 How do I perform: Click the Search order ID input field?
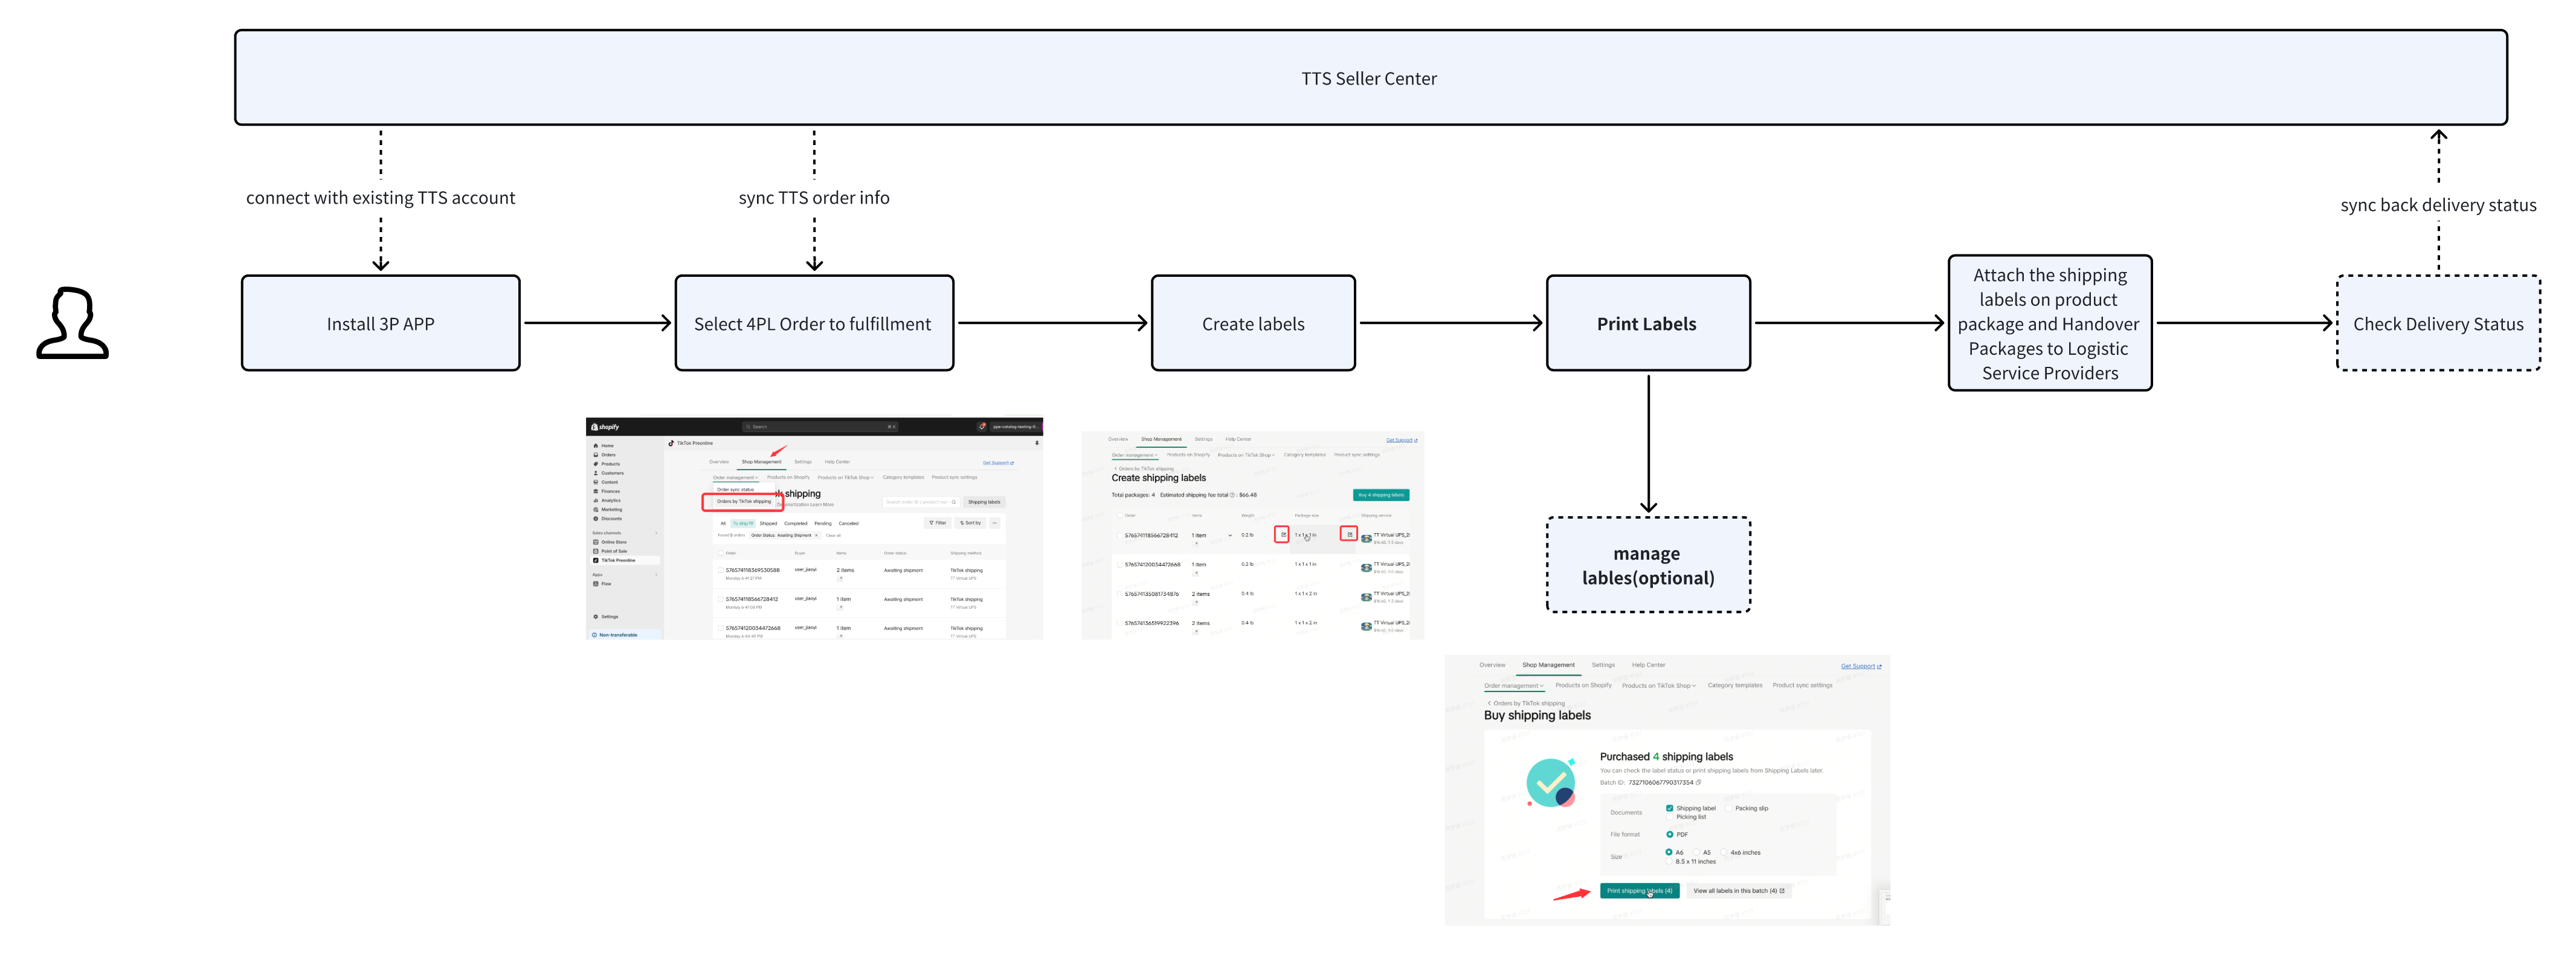click(920, 502)
